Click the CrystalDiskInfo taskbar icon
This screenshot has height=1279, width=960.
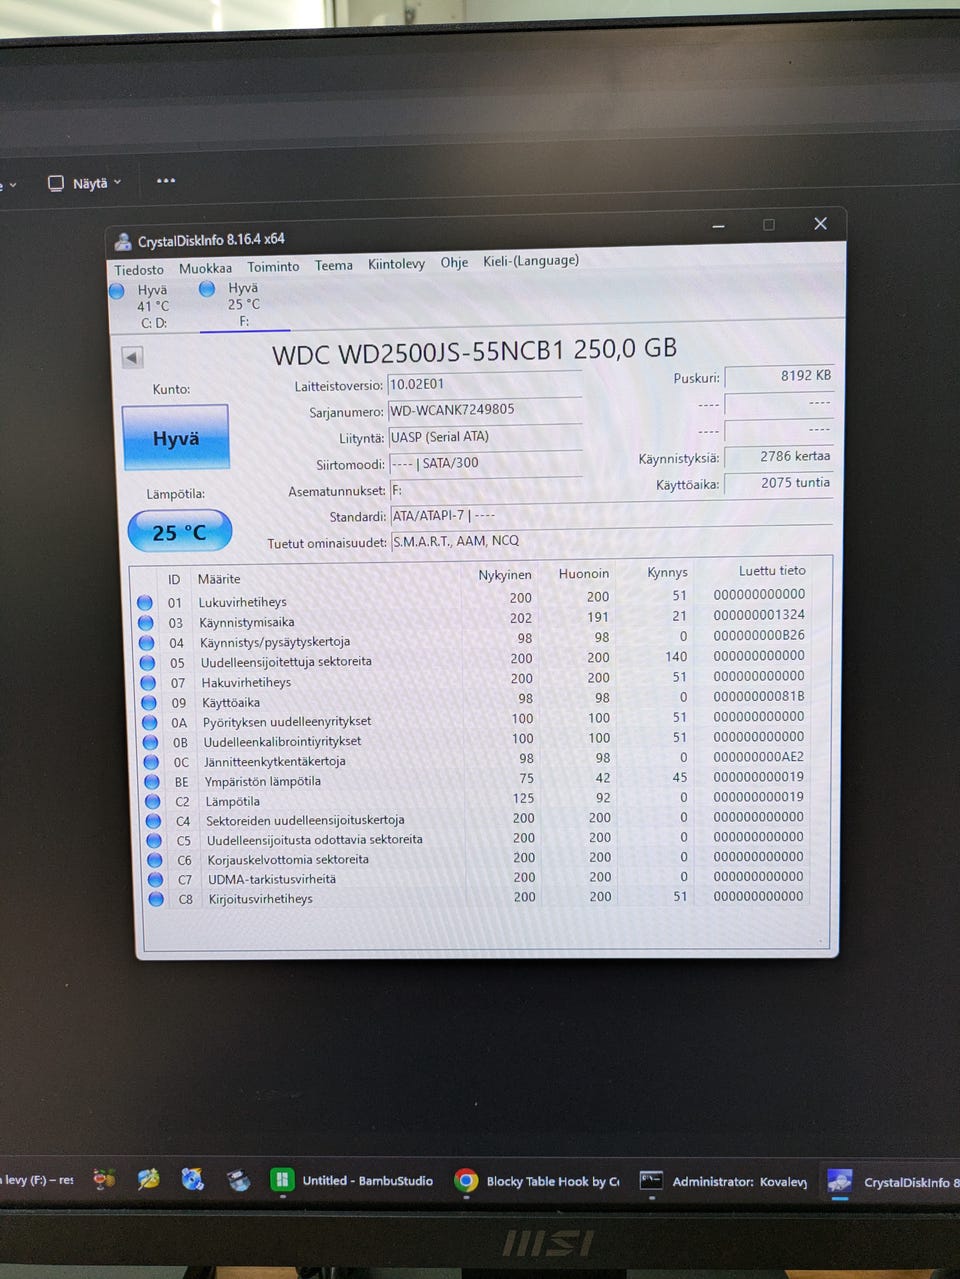point(840,1181)
